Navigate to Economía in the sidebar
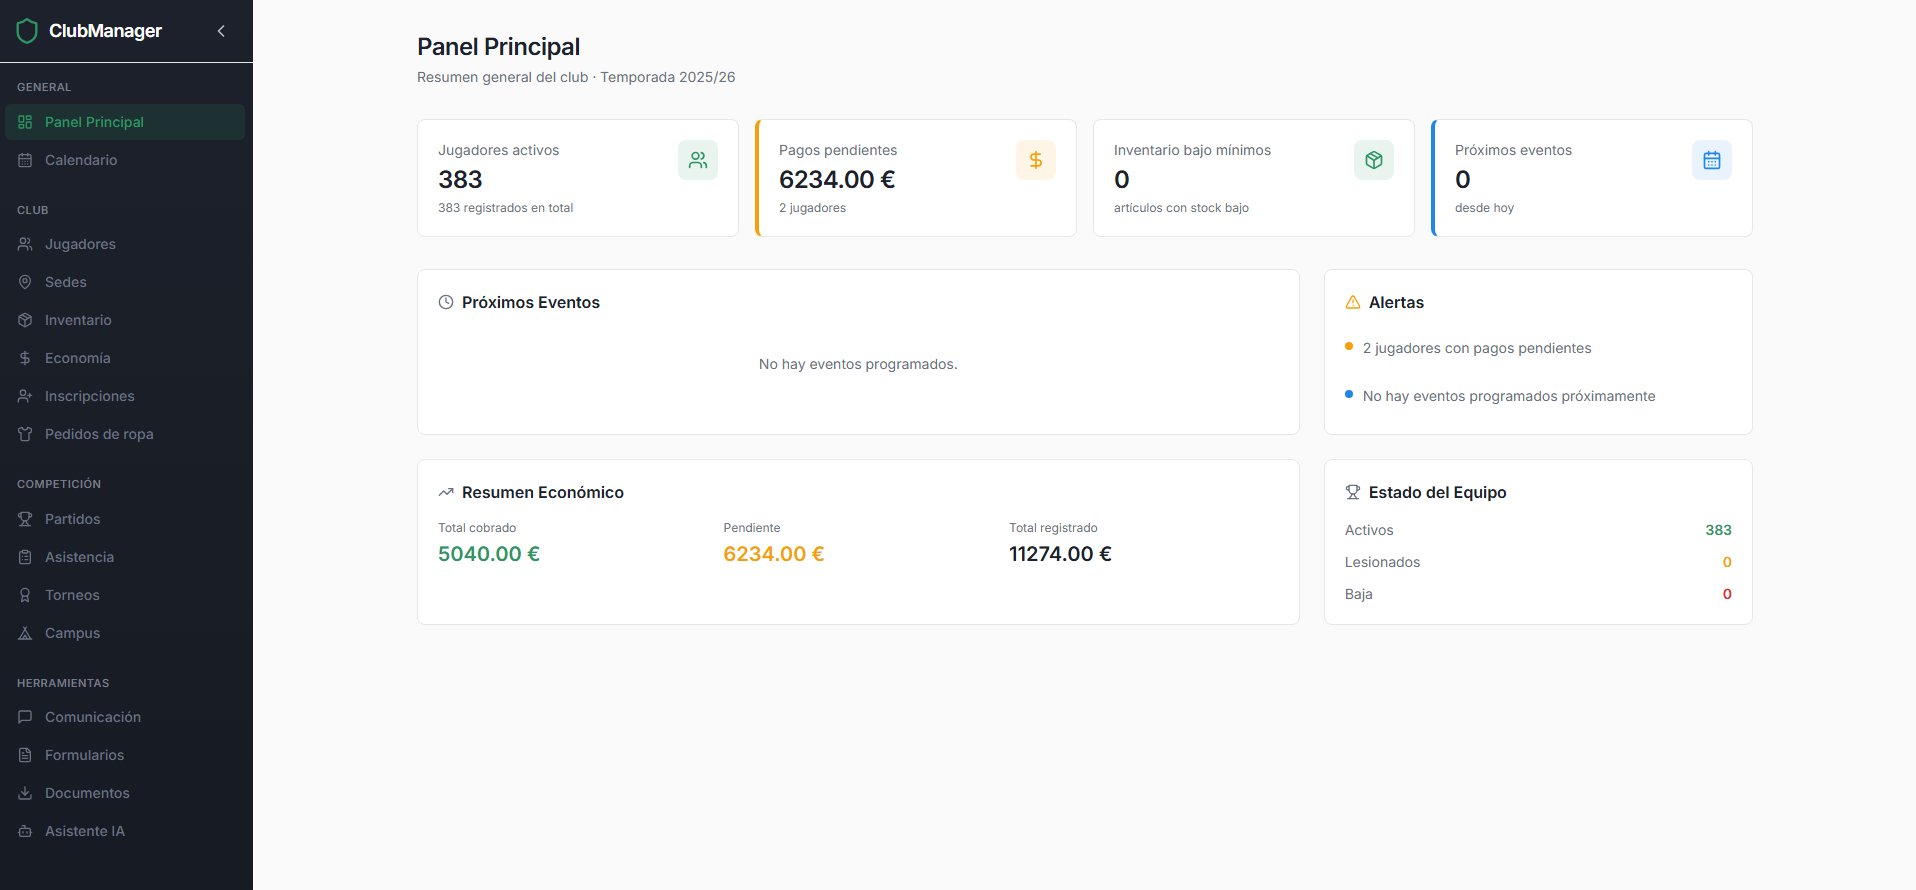Viewport: 1916px width, 890px height. pyautogui.click(x=77, y=358)
